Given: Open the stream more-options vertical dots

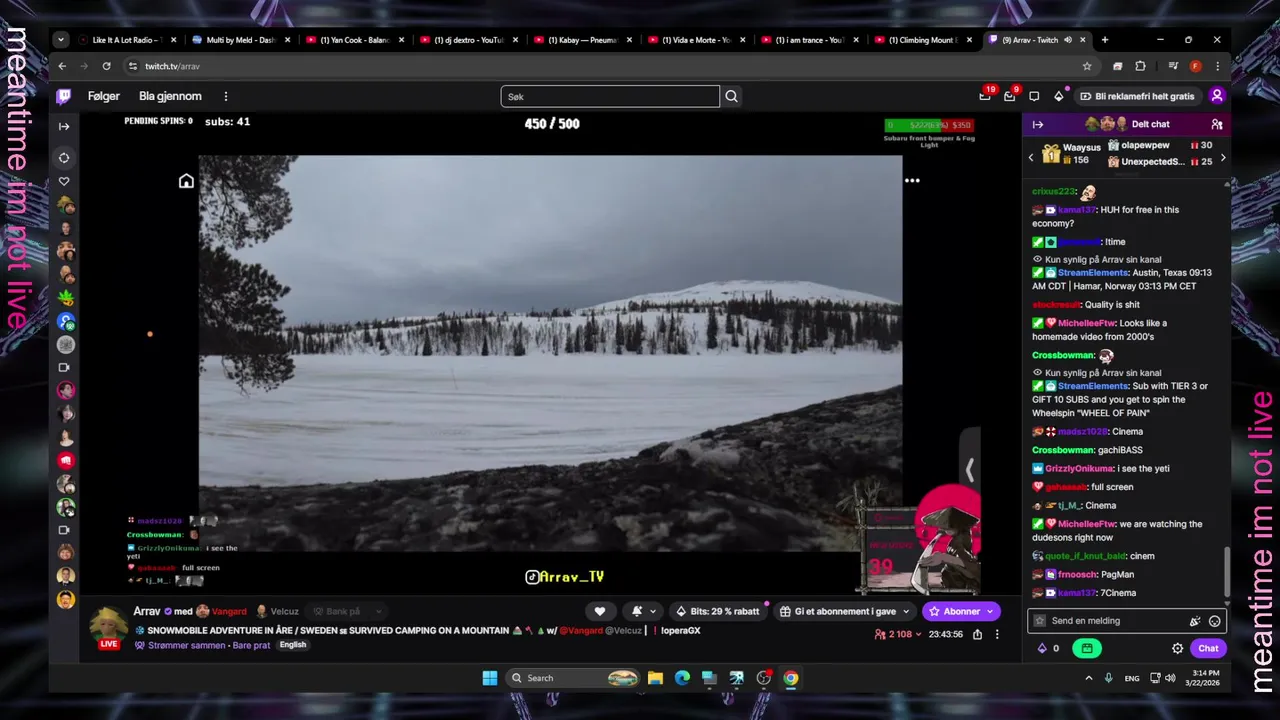Looking at the screenshot, I should tap(997, 634).
